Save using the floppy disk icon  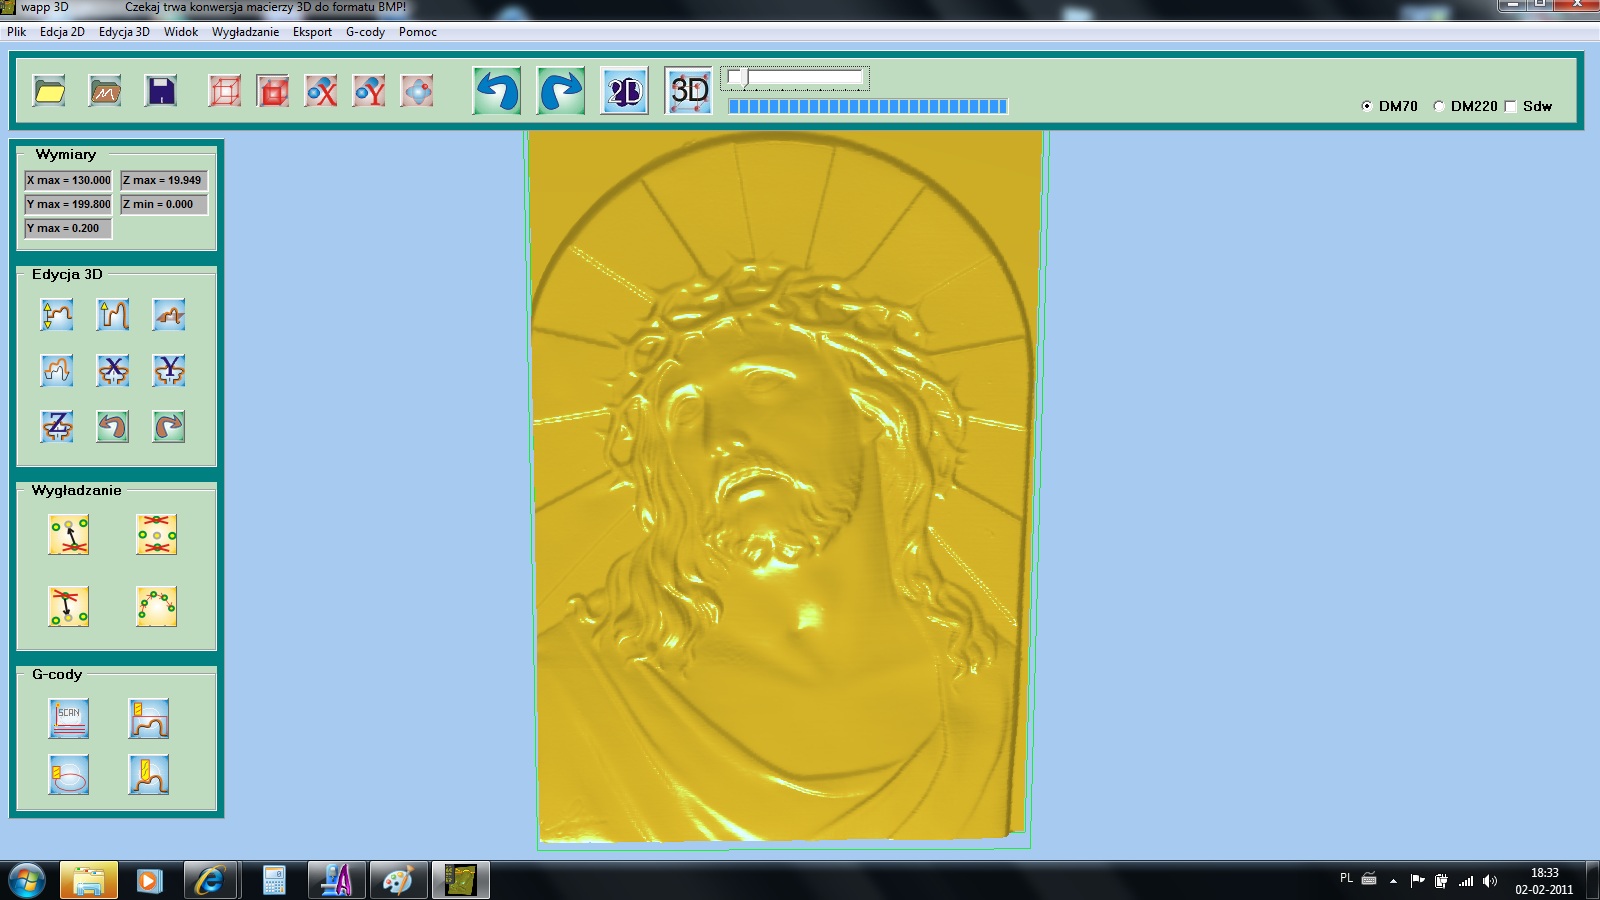[161, 91]
